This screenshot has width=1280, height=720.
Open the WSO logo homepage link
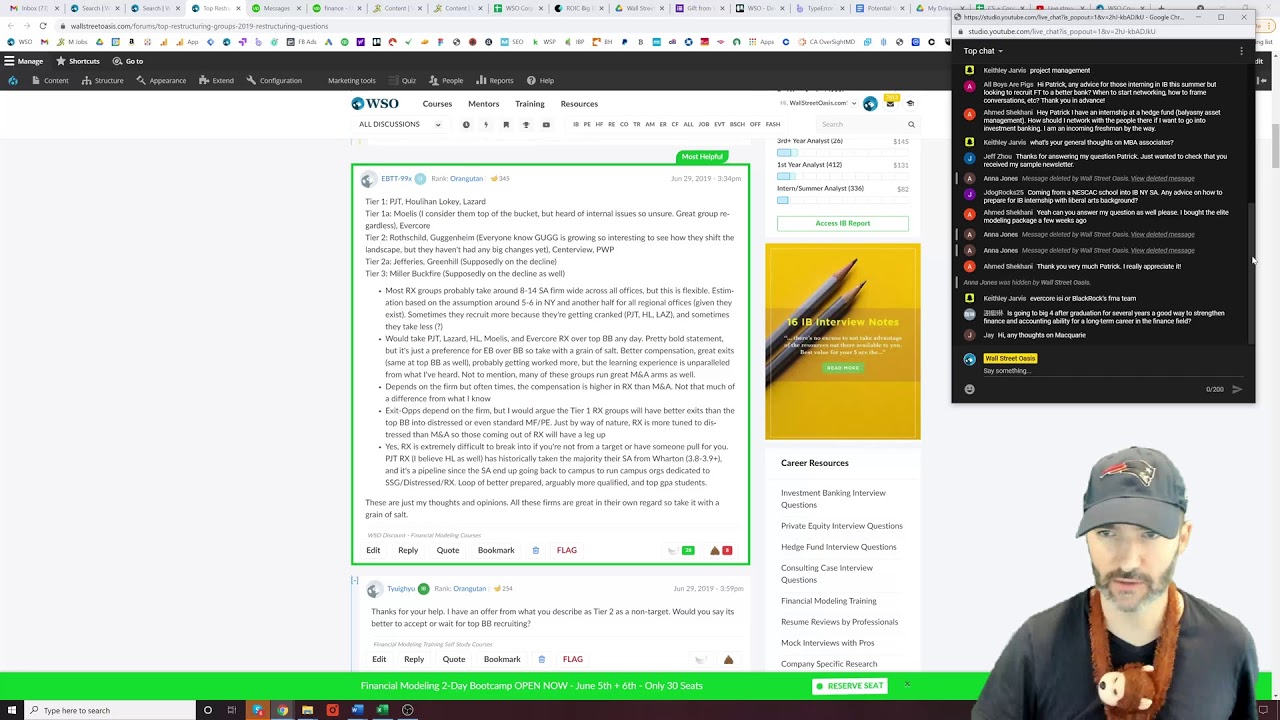pyautogui.click(x=375, y=103)
